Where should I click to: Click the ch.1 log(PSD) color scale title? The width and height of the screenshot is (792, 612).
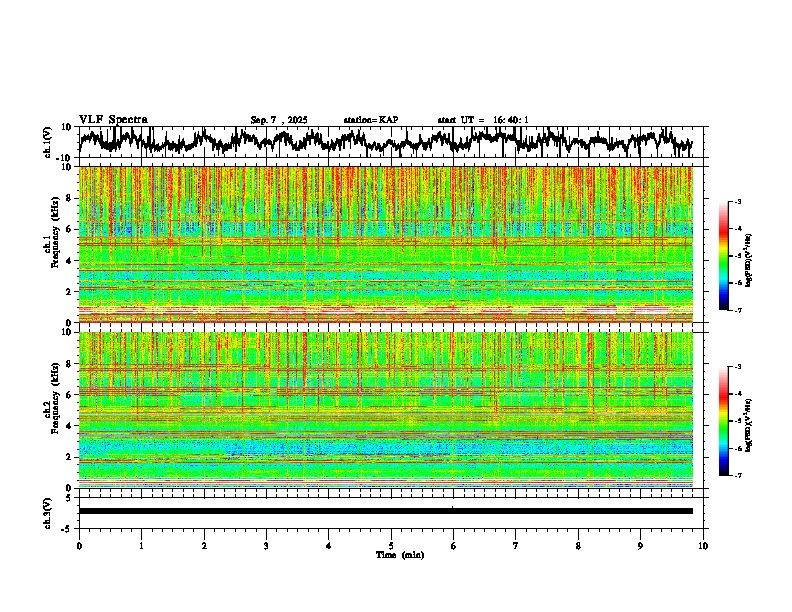[x=749, y=261]
